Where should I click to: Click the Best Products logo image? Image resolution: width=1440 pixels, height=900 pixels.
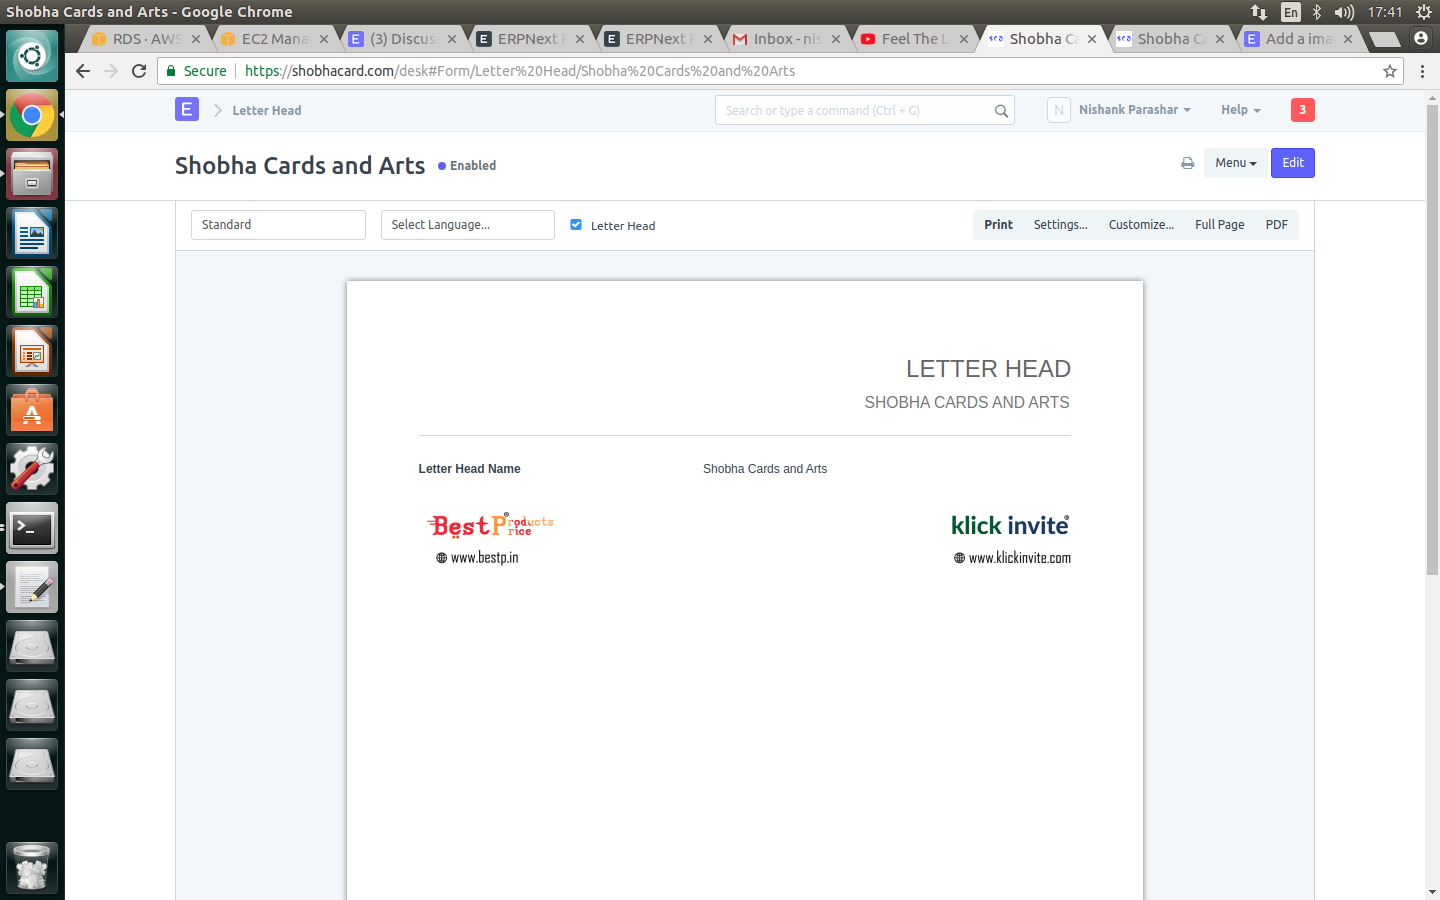[490, 525]
